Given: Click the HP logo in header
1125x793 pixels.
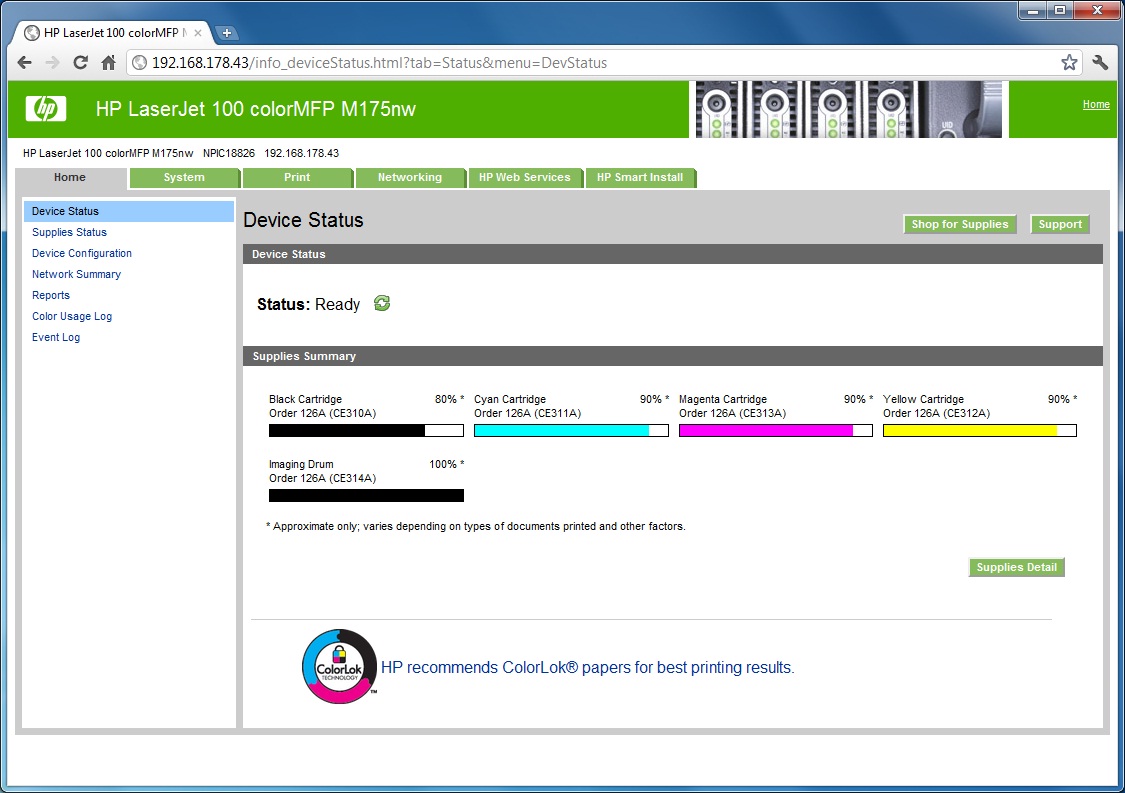Looking at the screenshot, I should pos(46,109).
